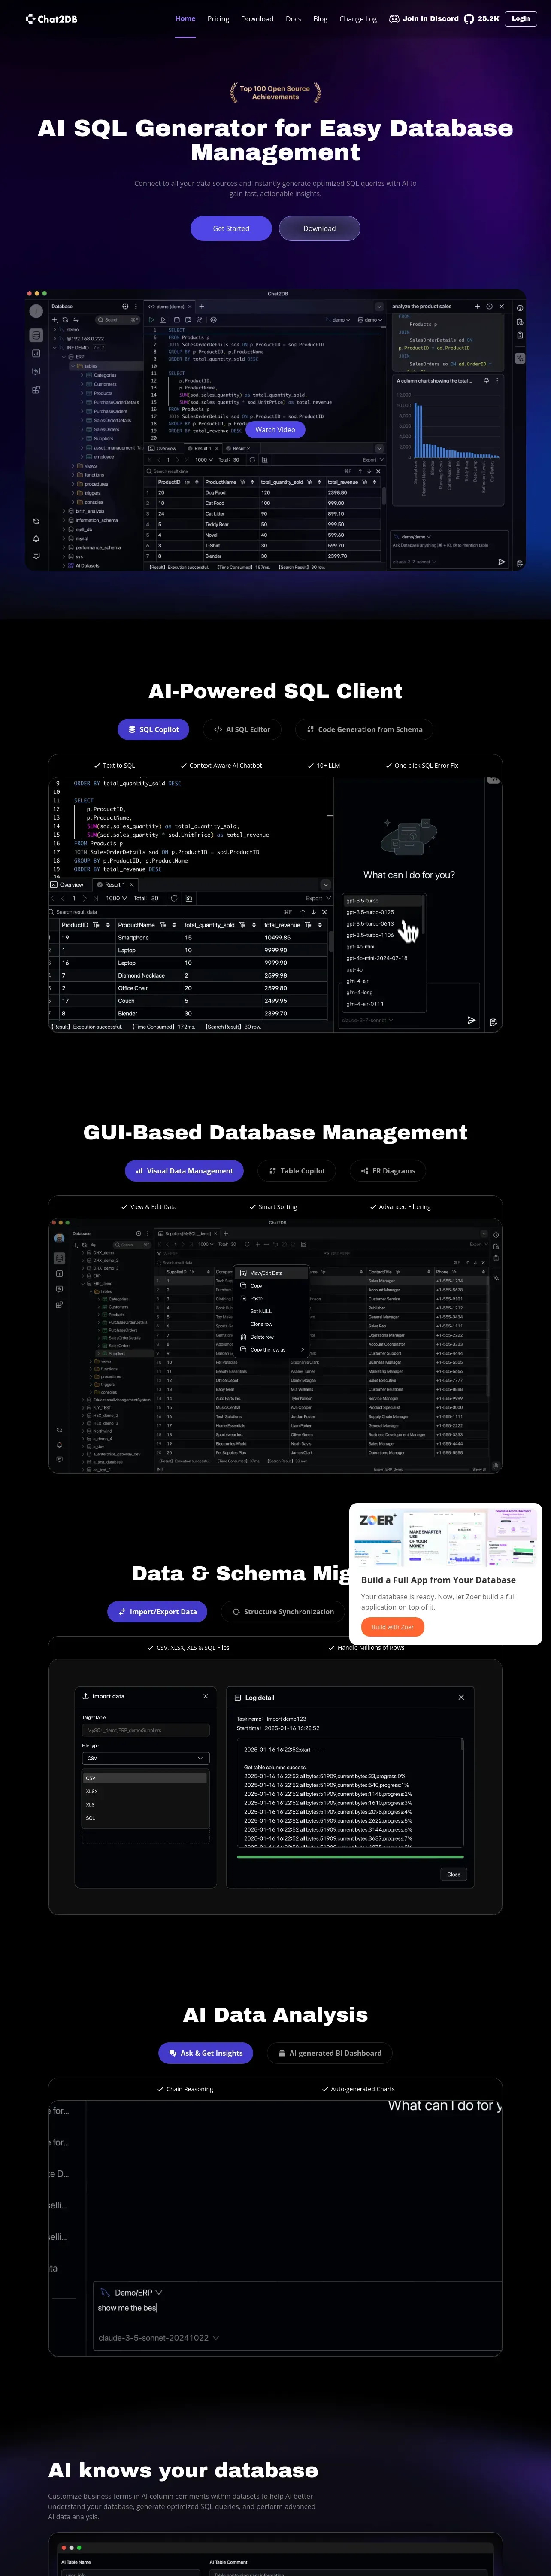Choose Paste in context menu

(273, 1299)
